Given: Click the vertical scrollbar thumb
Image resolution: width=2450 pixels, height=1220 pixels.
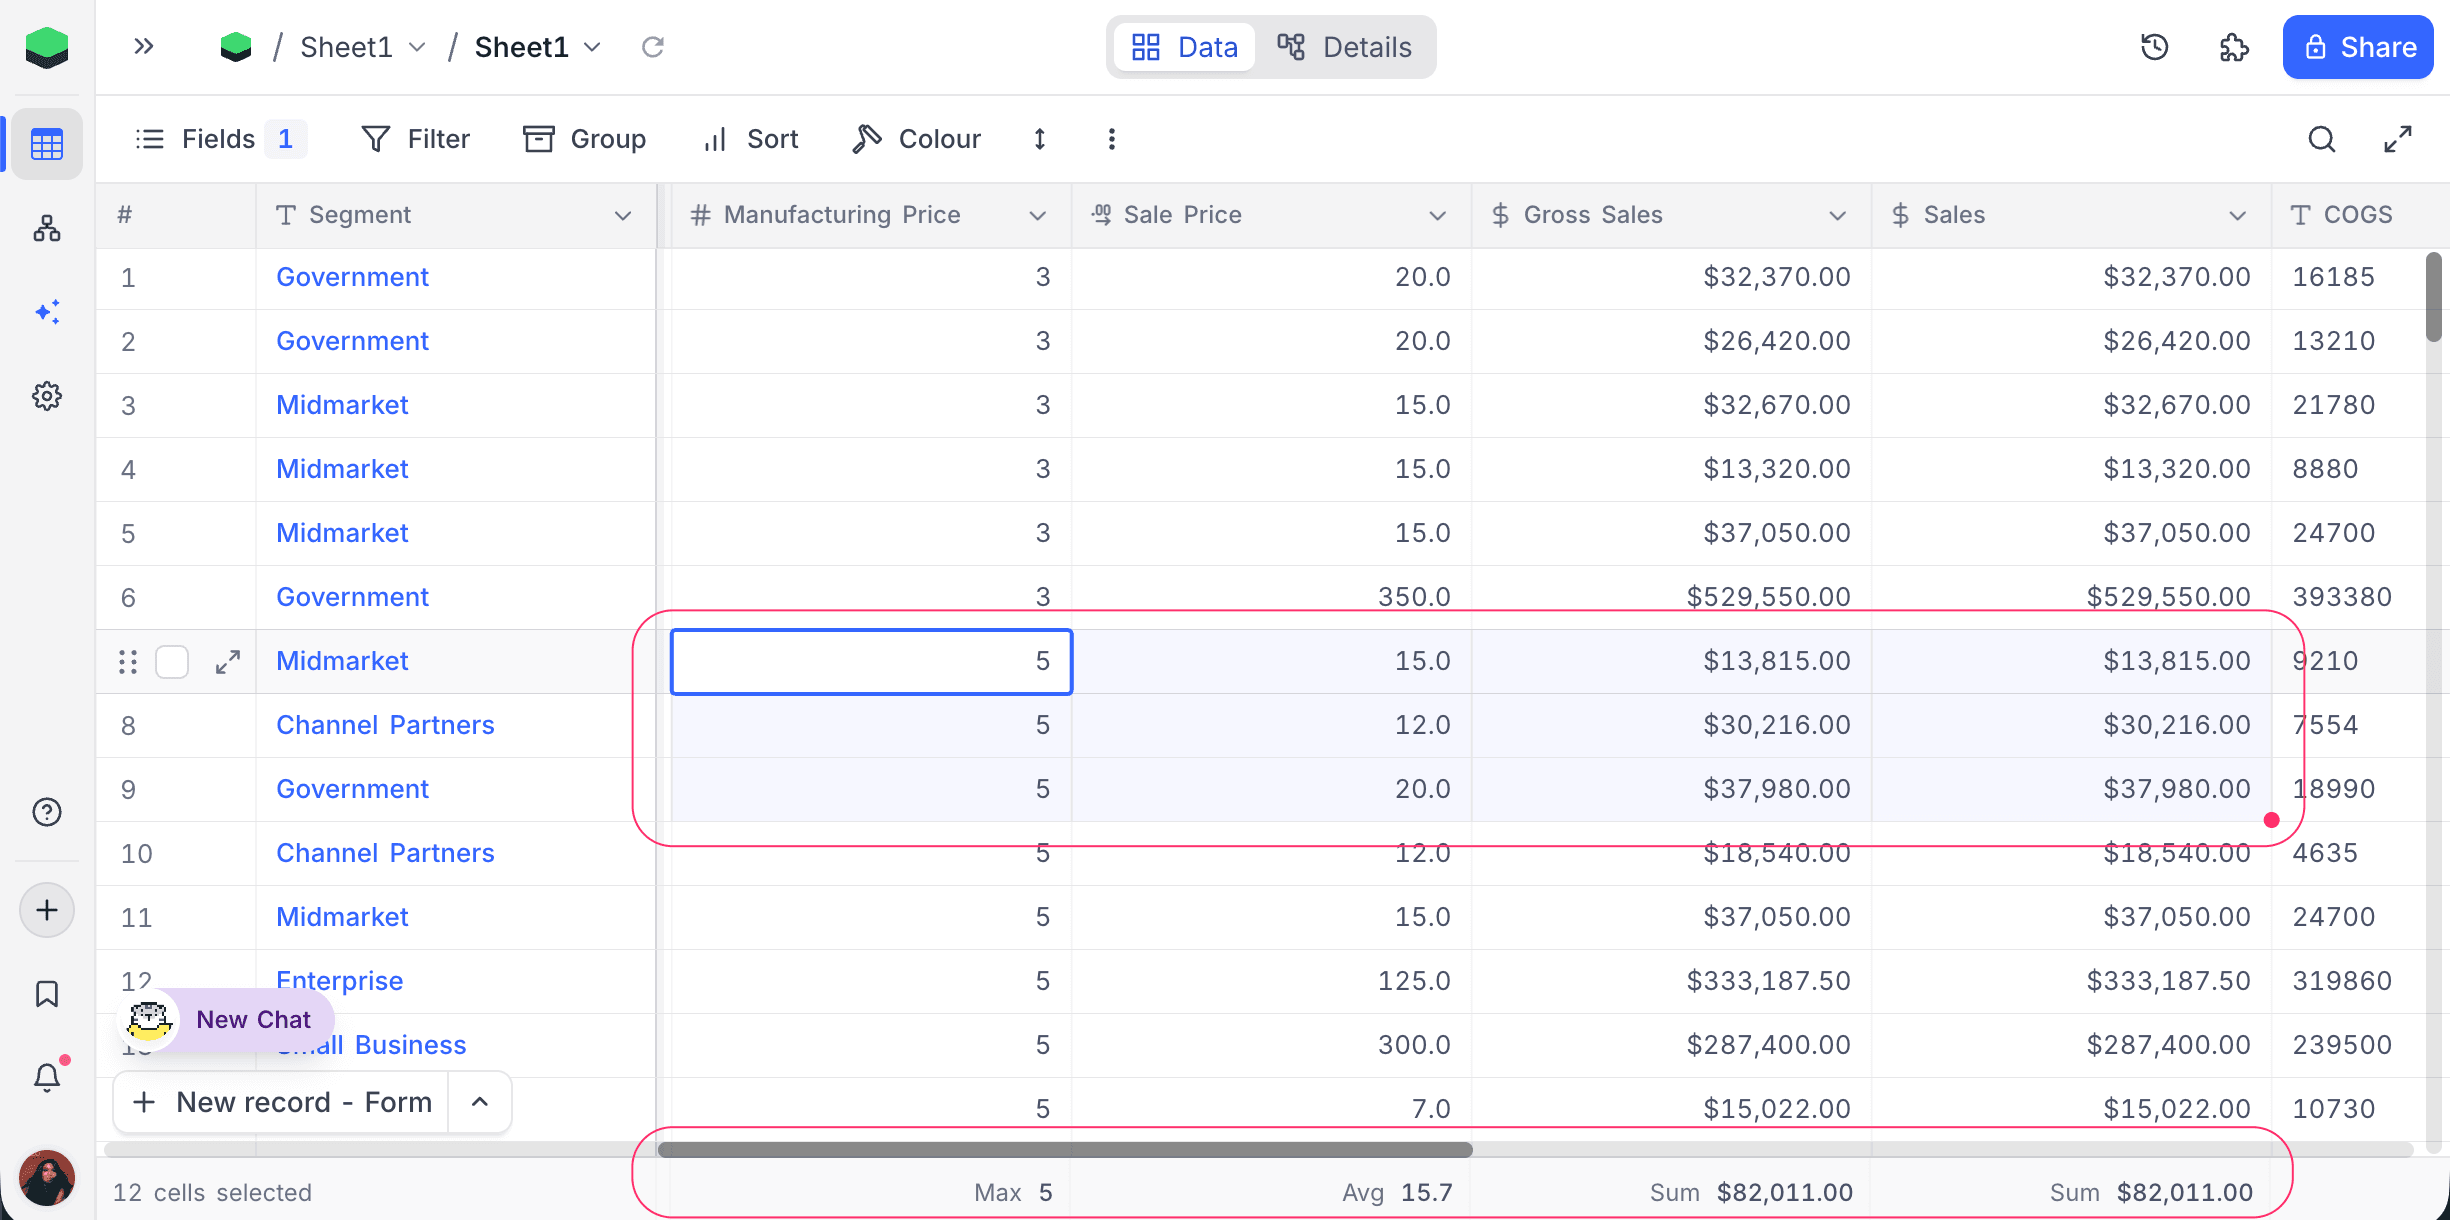Looking at the screenshot, I should pos(2434,297).
